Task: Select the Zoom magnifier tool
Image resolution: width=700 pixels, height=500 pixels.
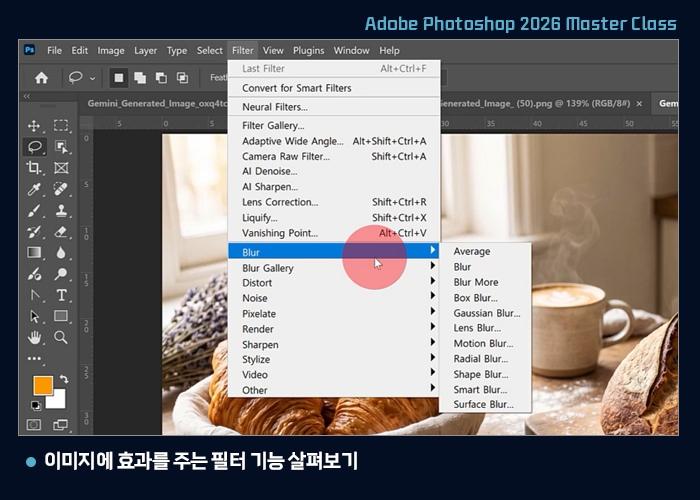Action: point(61,338)
